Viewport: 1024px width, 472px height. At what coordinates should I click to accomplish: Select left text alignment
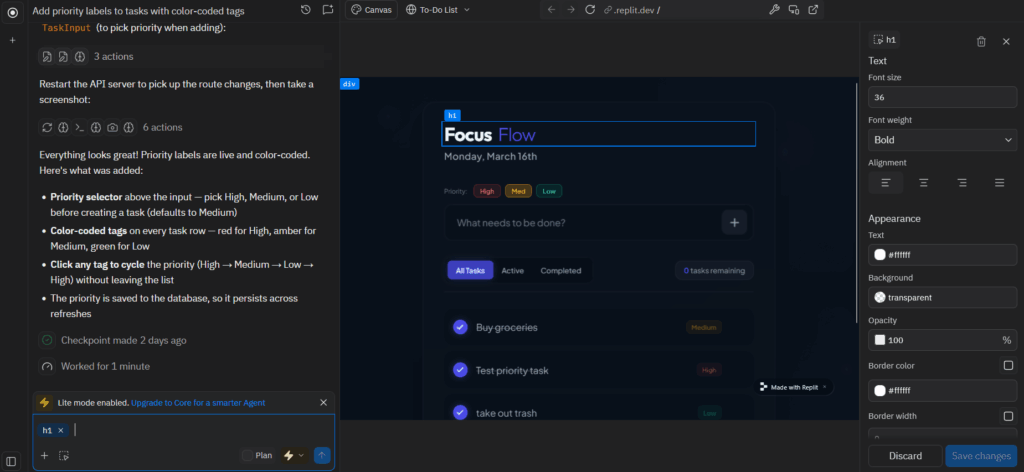coord(886,183)
